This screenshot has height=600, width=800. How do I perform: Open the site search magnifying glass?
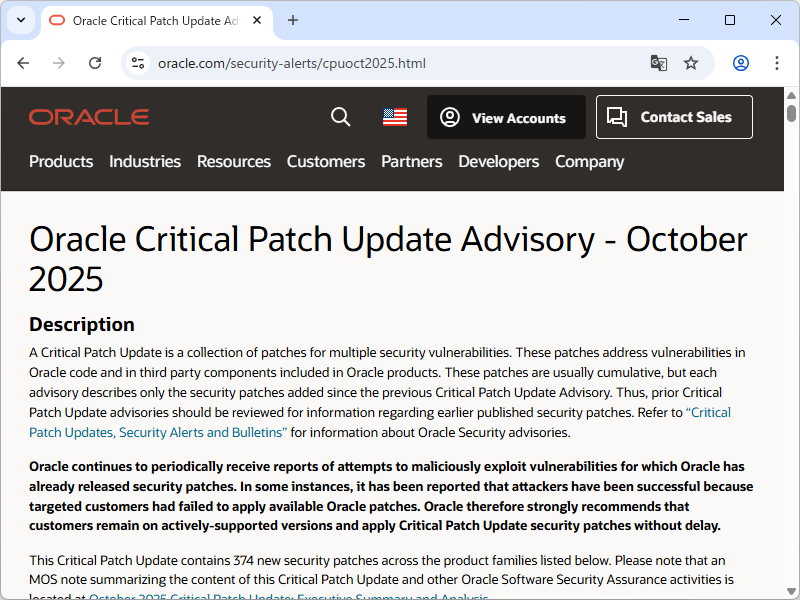pos(340,117)
